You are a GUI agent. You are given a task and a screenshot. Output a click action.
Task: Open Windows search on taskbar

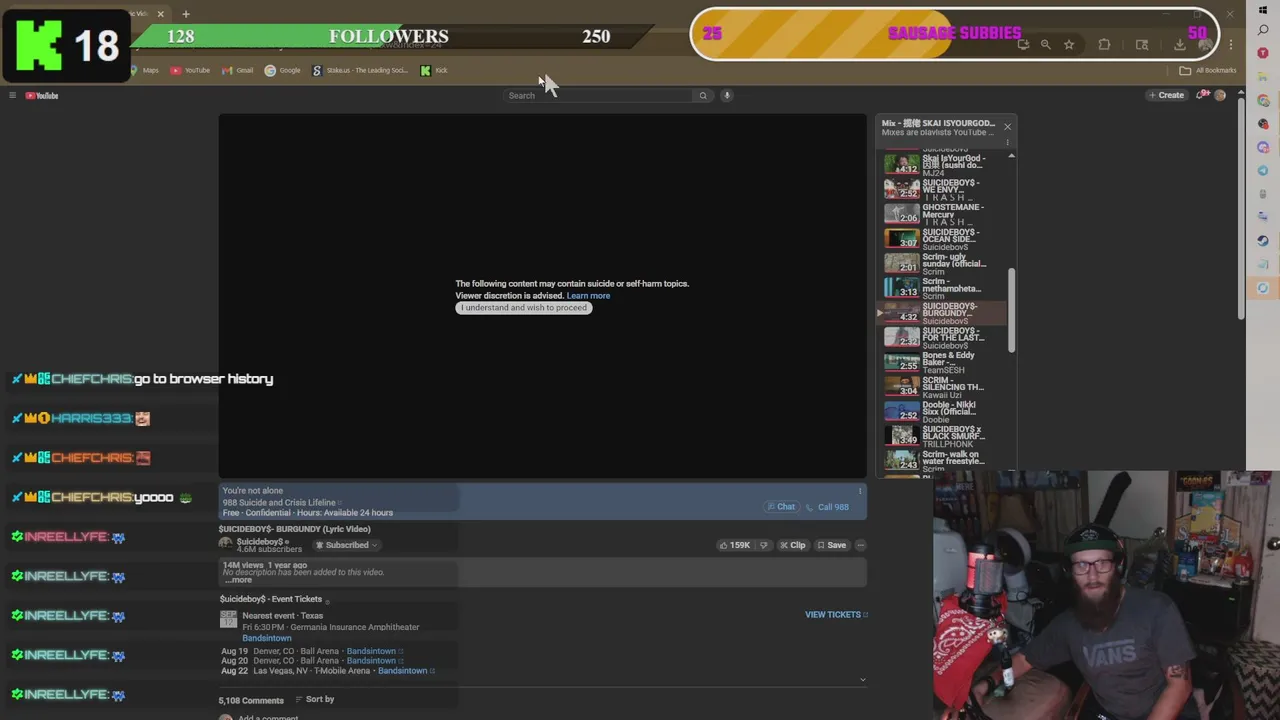(x=1263, y=30)
